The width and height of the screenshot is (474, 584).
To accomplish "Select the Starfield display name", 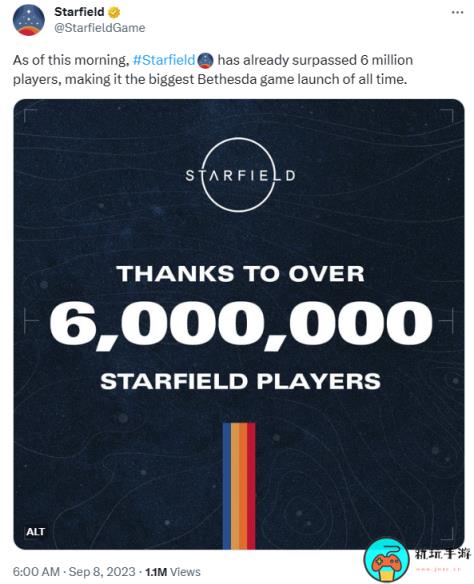I will 79,12.
